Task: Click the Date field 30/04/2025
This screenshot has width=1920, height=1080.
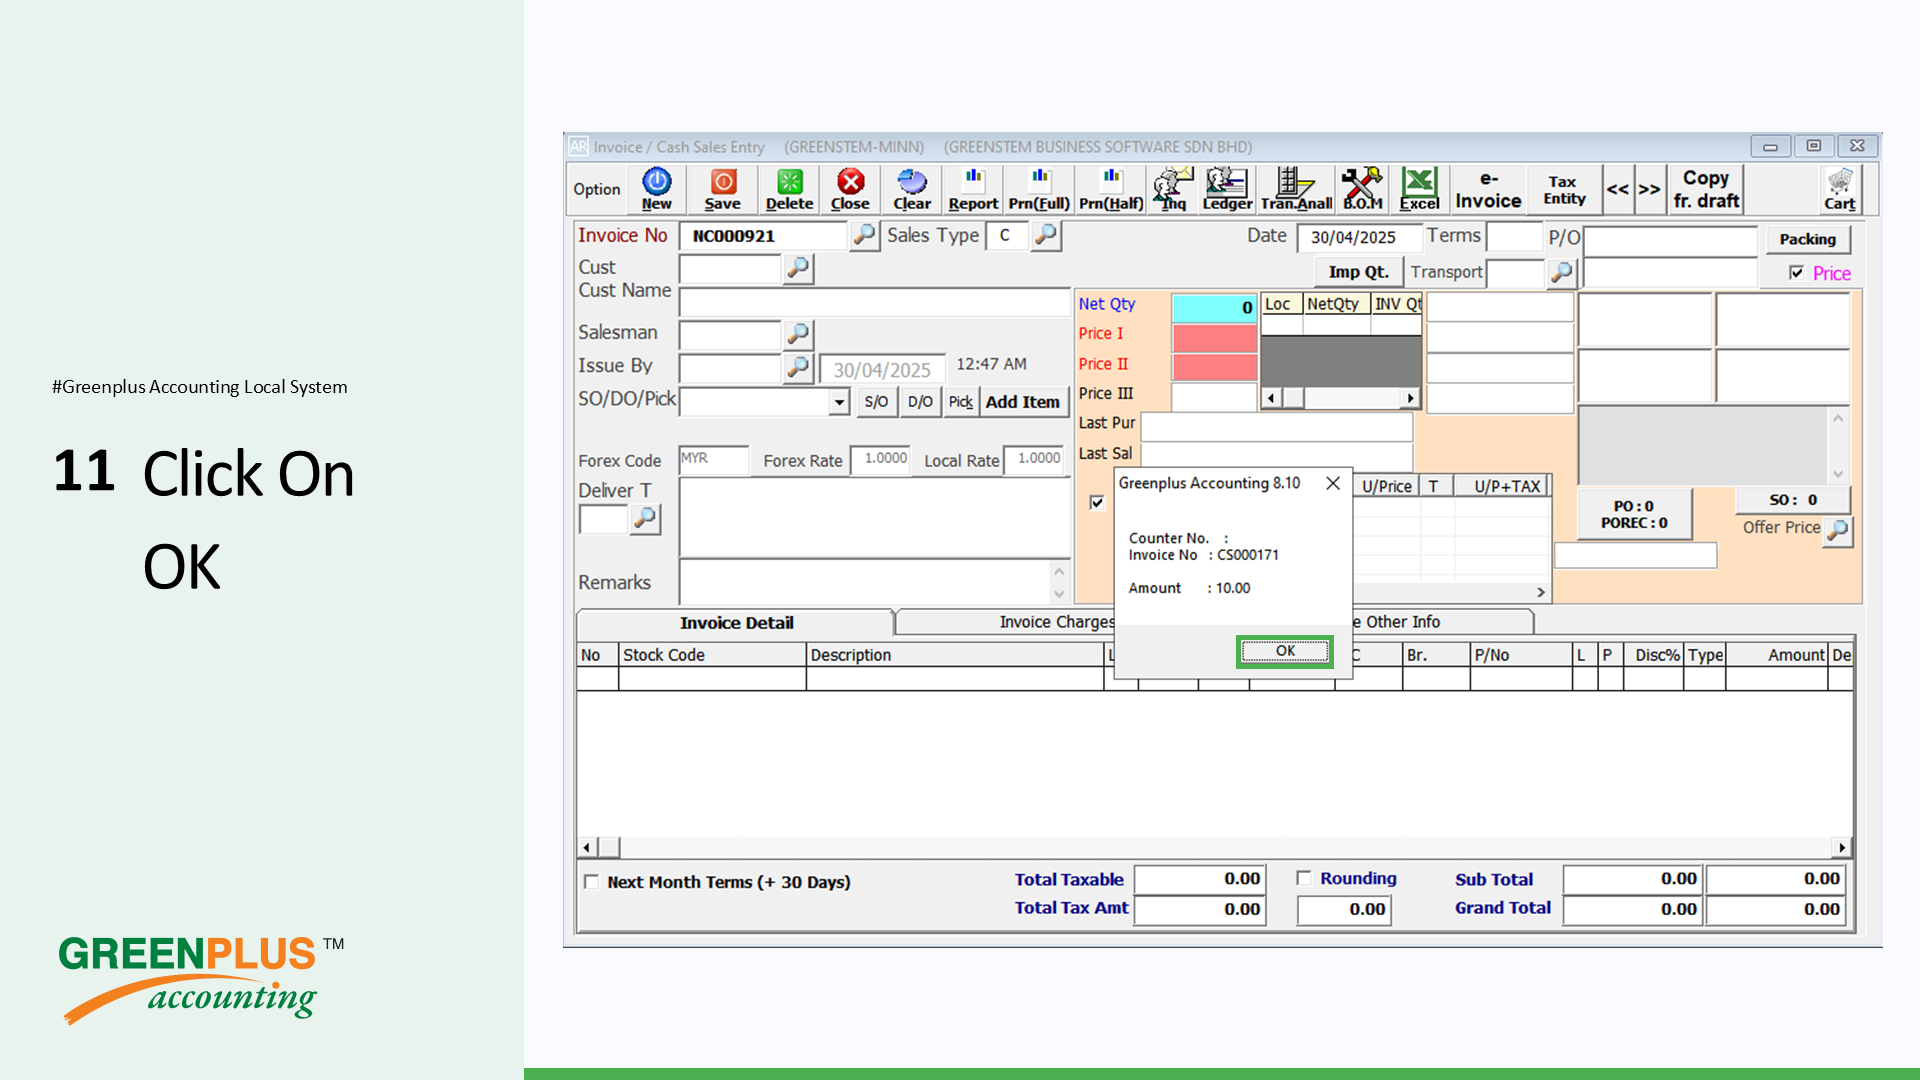Action: pos(1358,238)
